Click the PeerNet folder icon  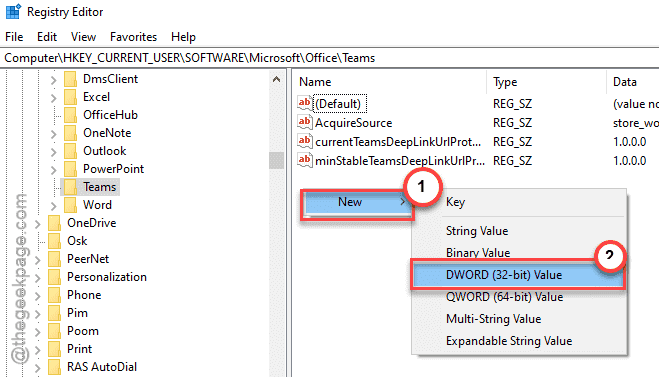55,259
